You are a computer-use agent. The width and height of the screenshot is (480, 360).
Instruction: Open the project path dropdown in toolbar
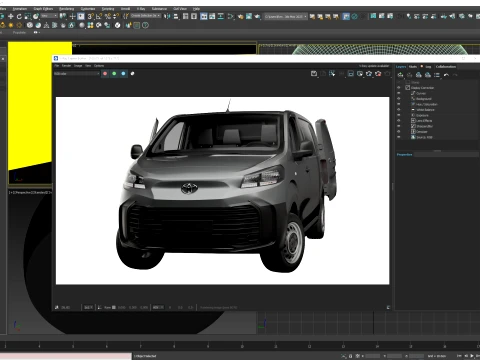click(x=285, y=16)
